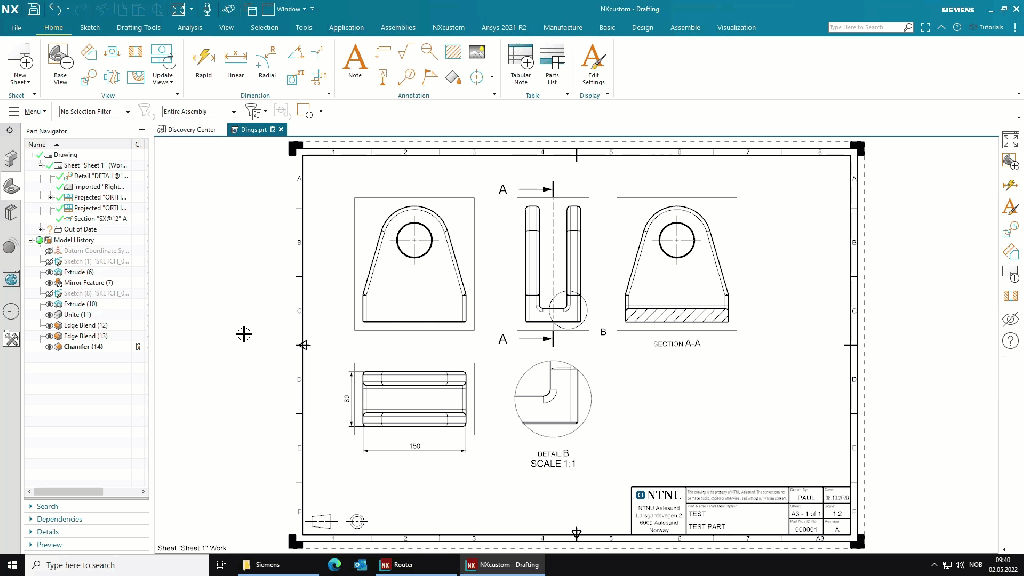Open the Base View tool

[60, 61]
